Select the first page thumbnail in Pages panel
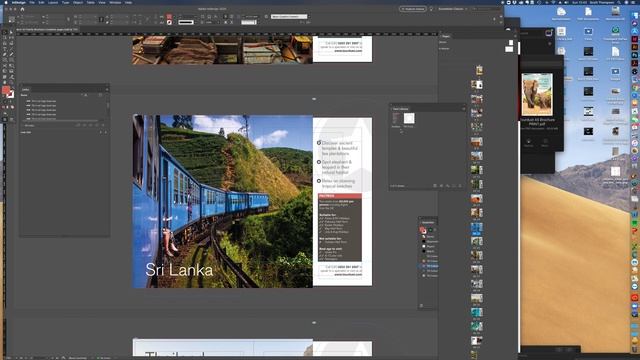 [480, 70]
